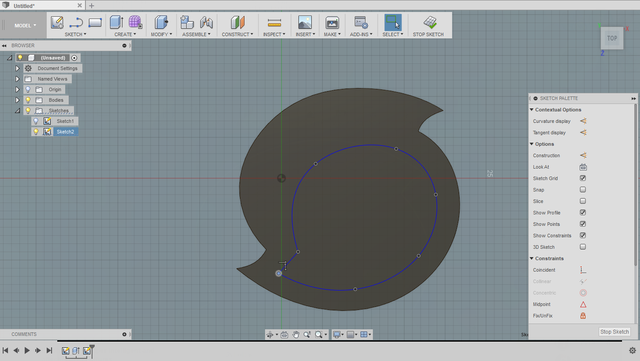This screenshot has width=640, height=361.
Task: Add a new document tab
Action: [91, 5]
